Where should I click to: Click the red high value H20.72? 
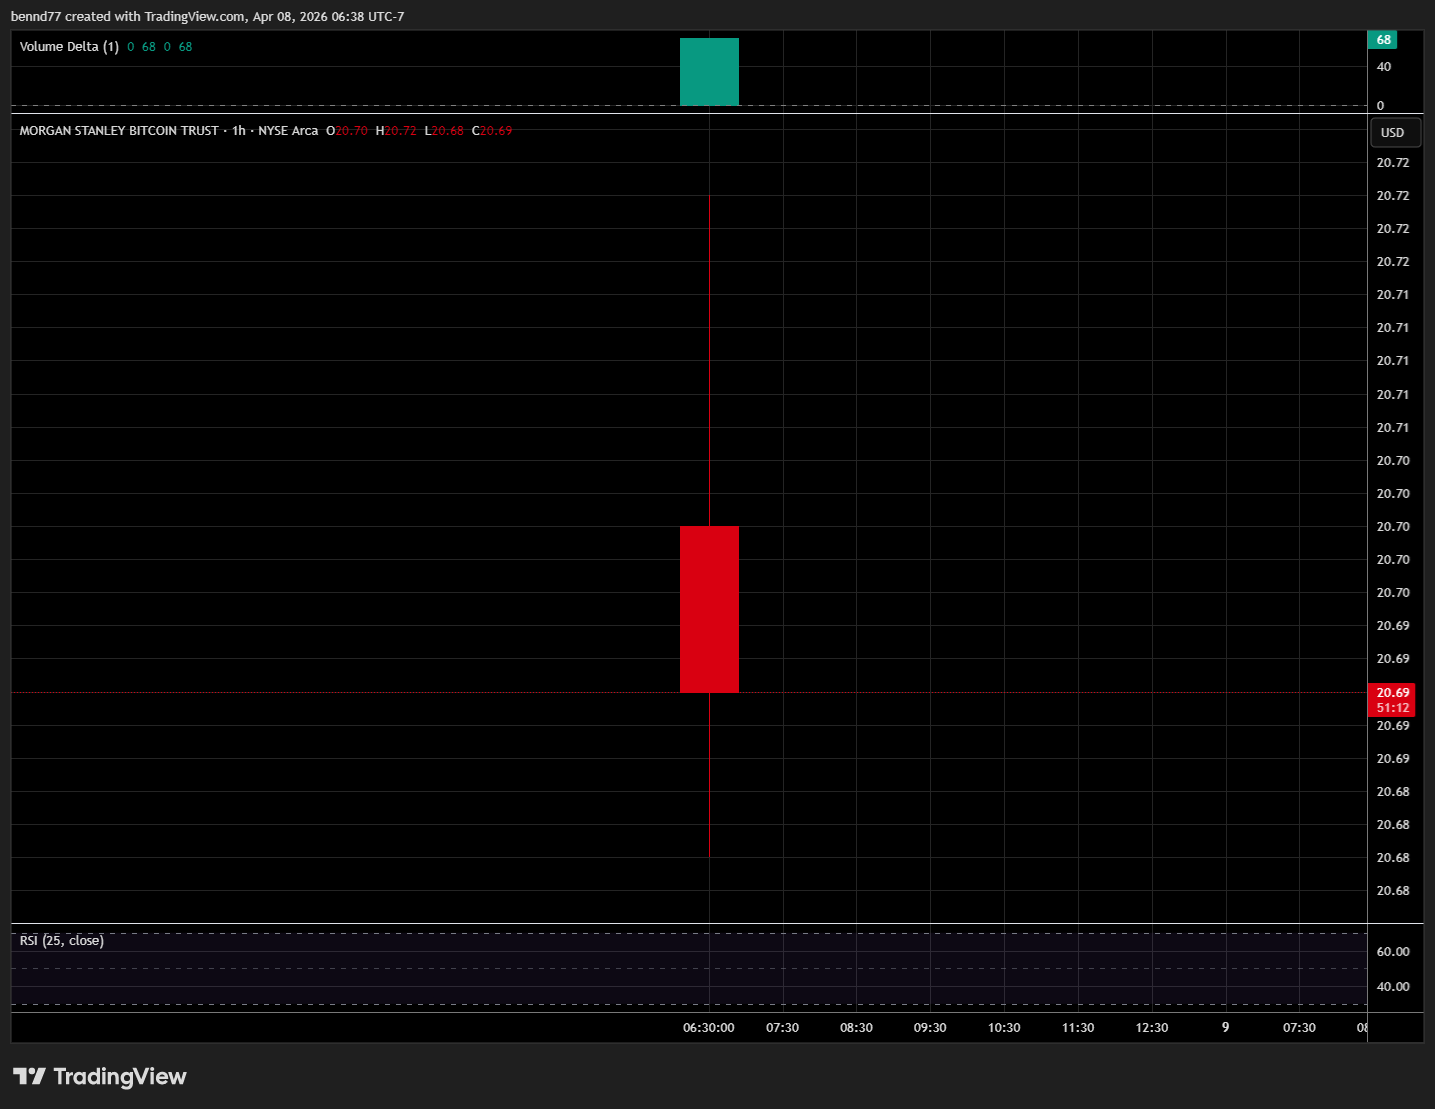click(x=397, y=131)
